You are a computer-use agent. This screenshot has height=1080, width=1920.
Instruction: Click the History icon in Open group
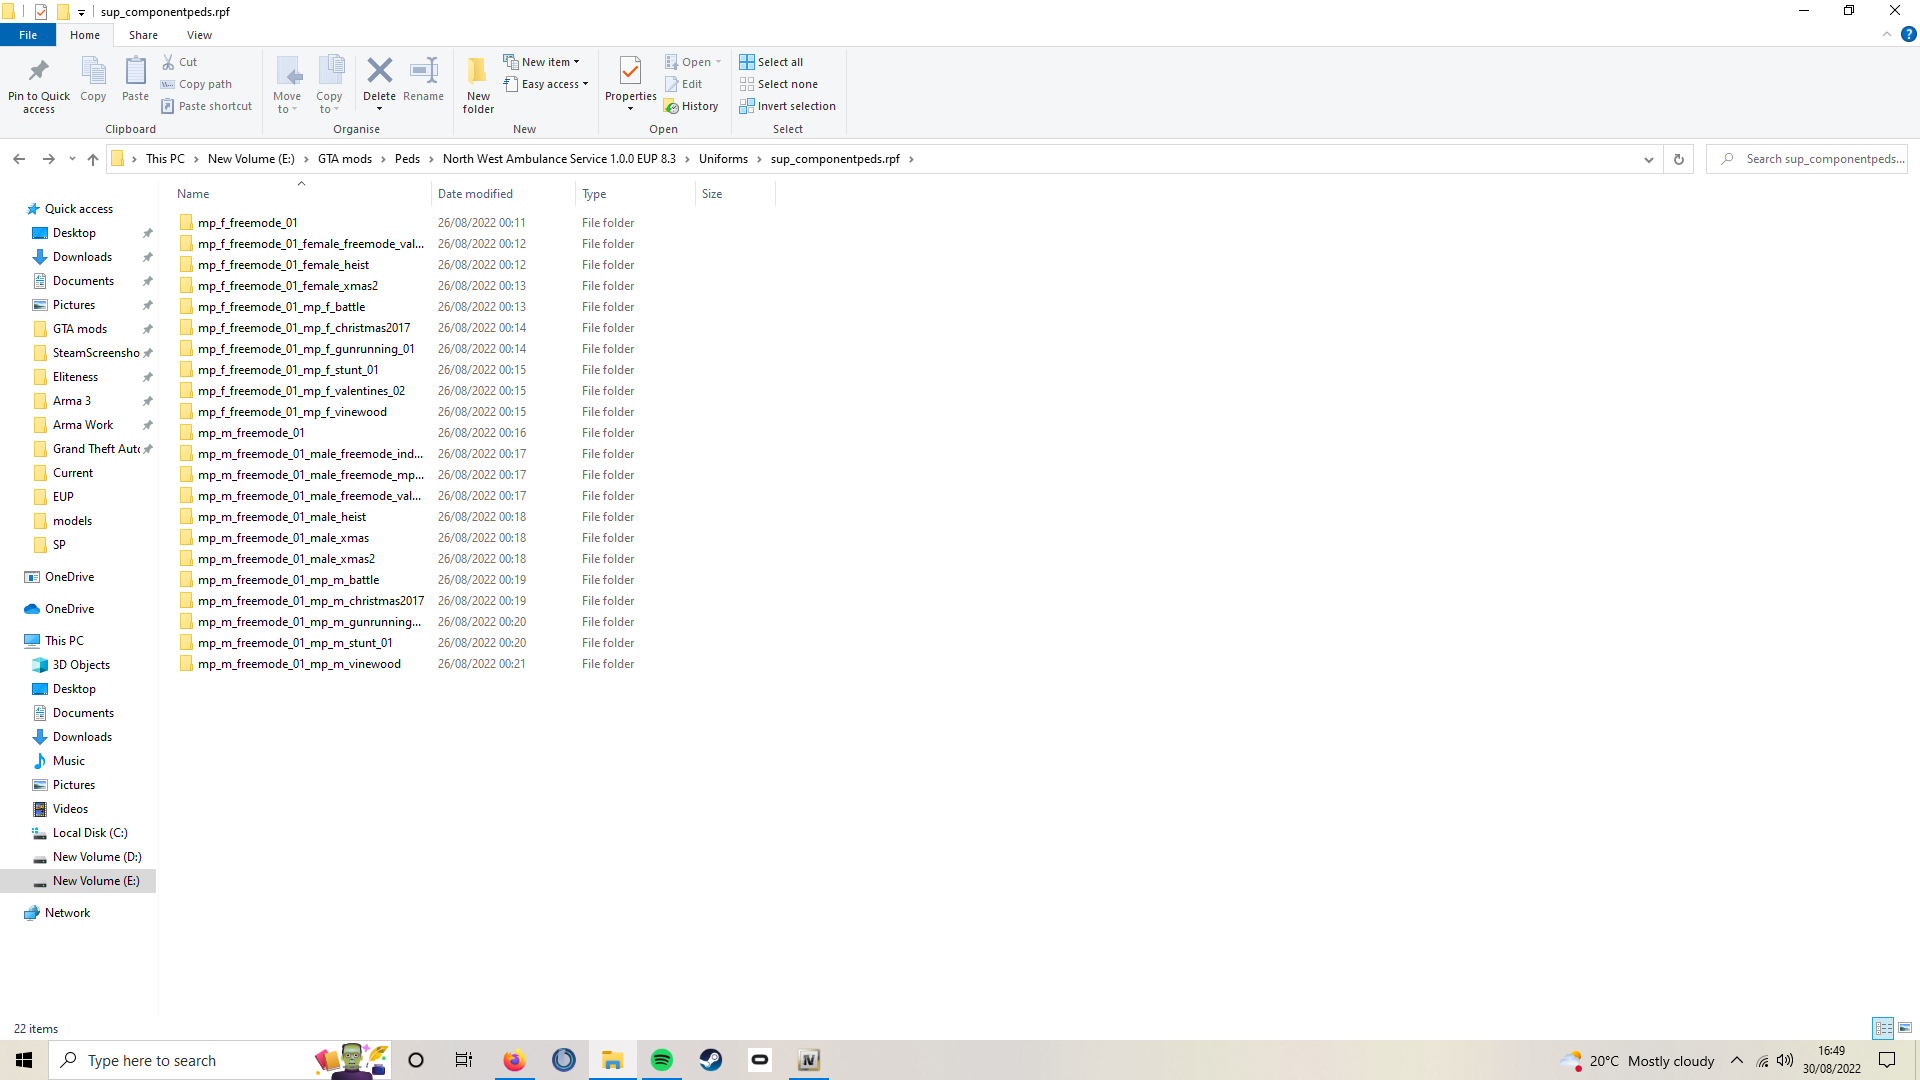691,106
